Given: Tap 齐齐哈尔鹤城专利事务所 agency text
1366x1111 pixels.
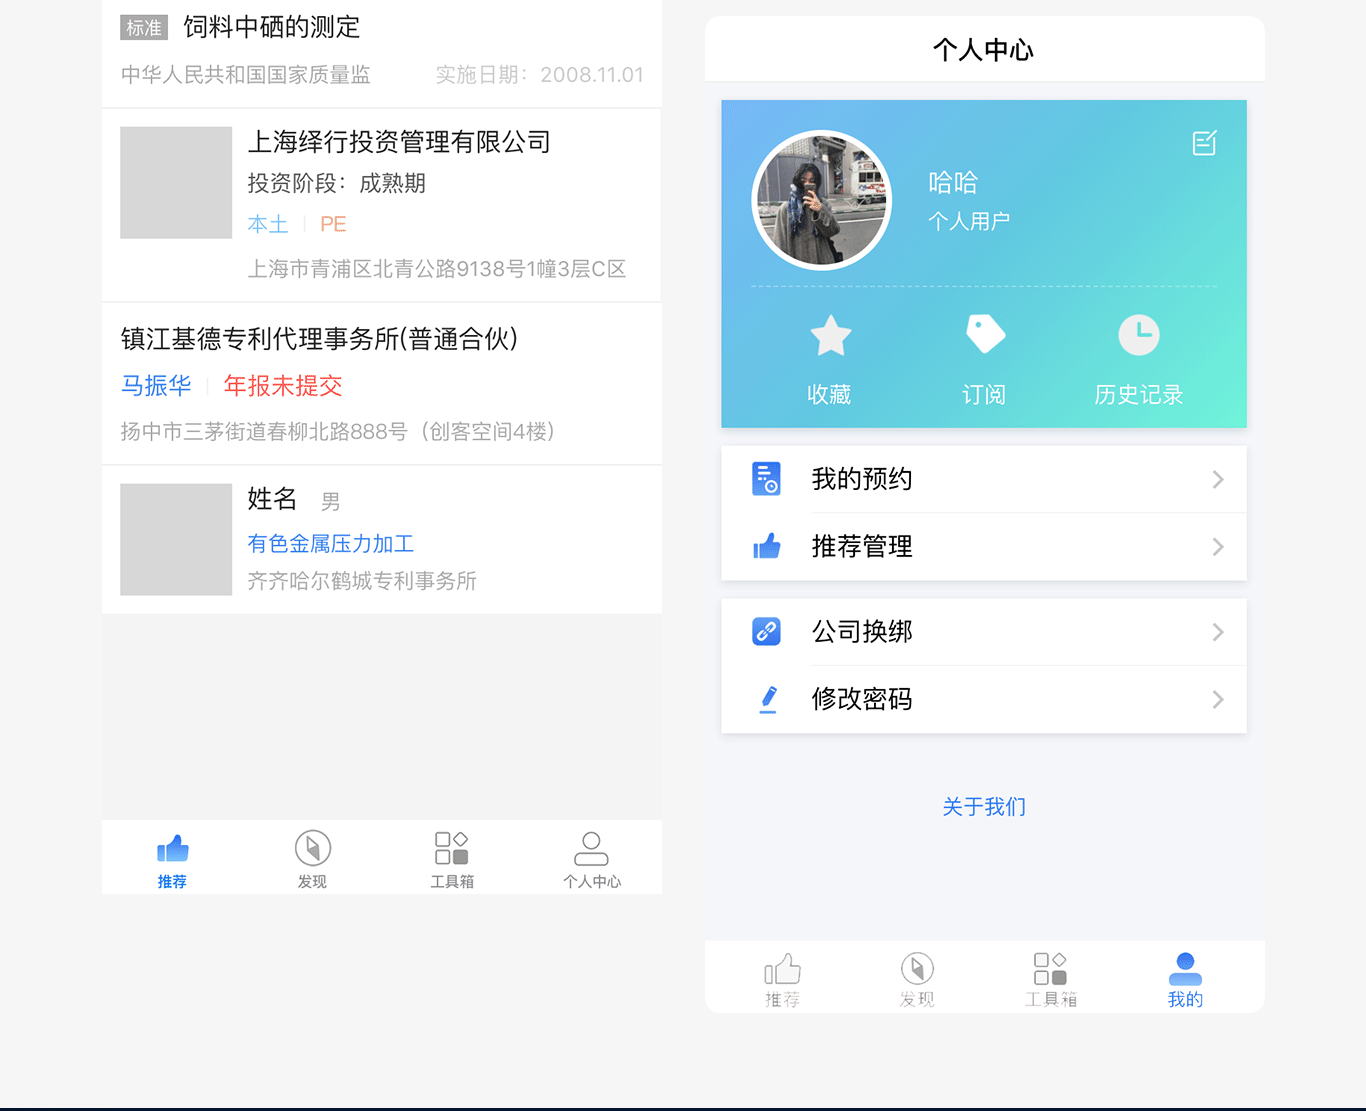Looking at the screenshot, I should pyautogui.click(x=362, y=581).
